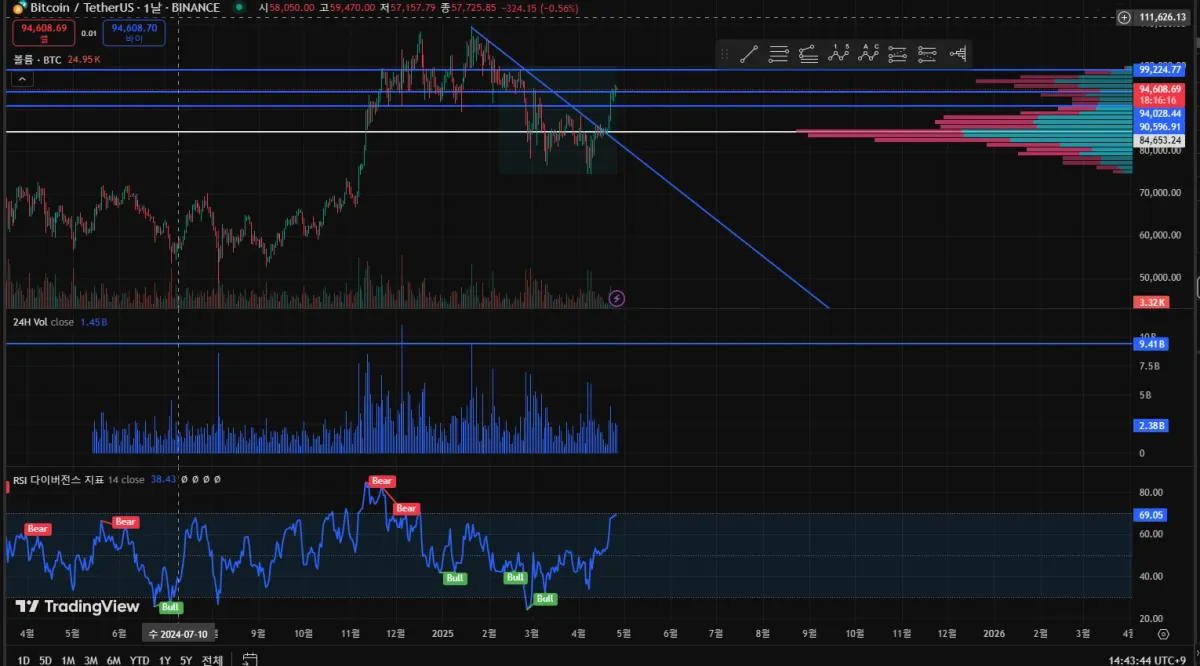1200x666 pixels.
Task: Select the 5D date range
Action: tap(46, 660)
